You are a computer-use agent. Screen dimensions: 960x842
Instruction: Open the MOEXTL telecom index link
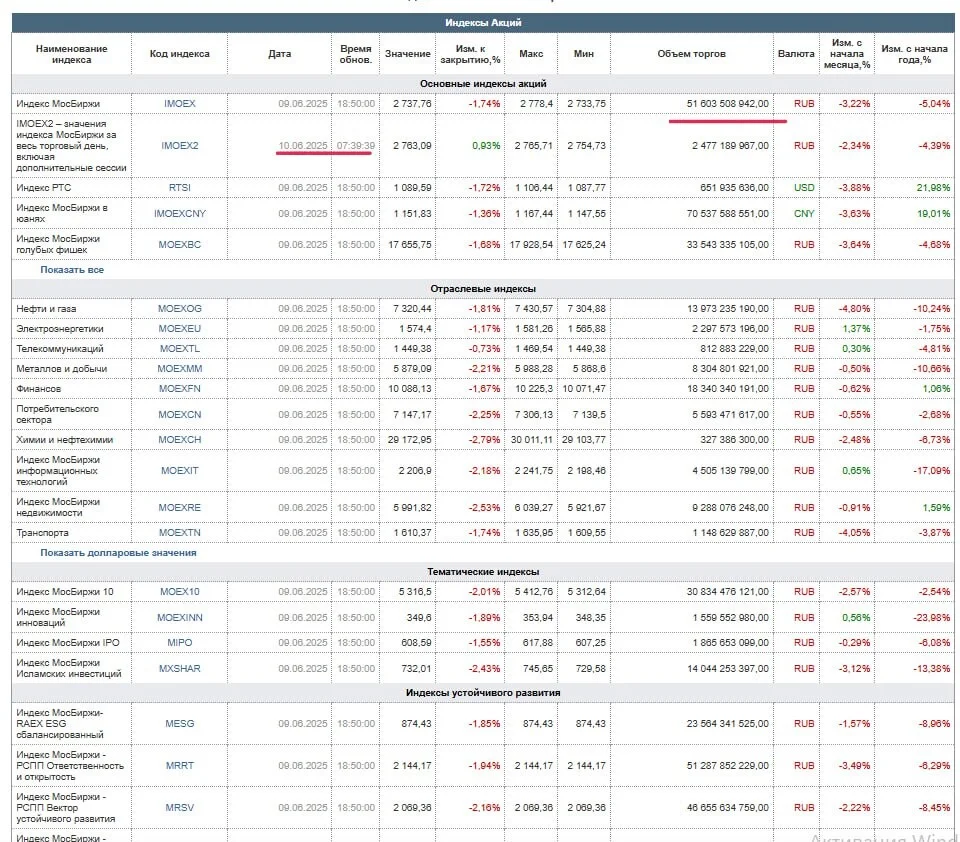point(179,348)
